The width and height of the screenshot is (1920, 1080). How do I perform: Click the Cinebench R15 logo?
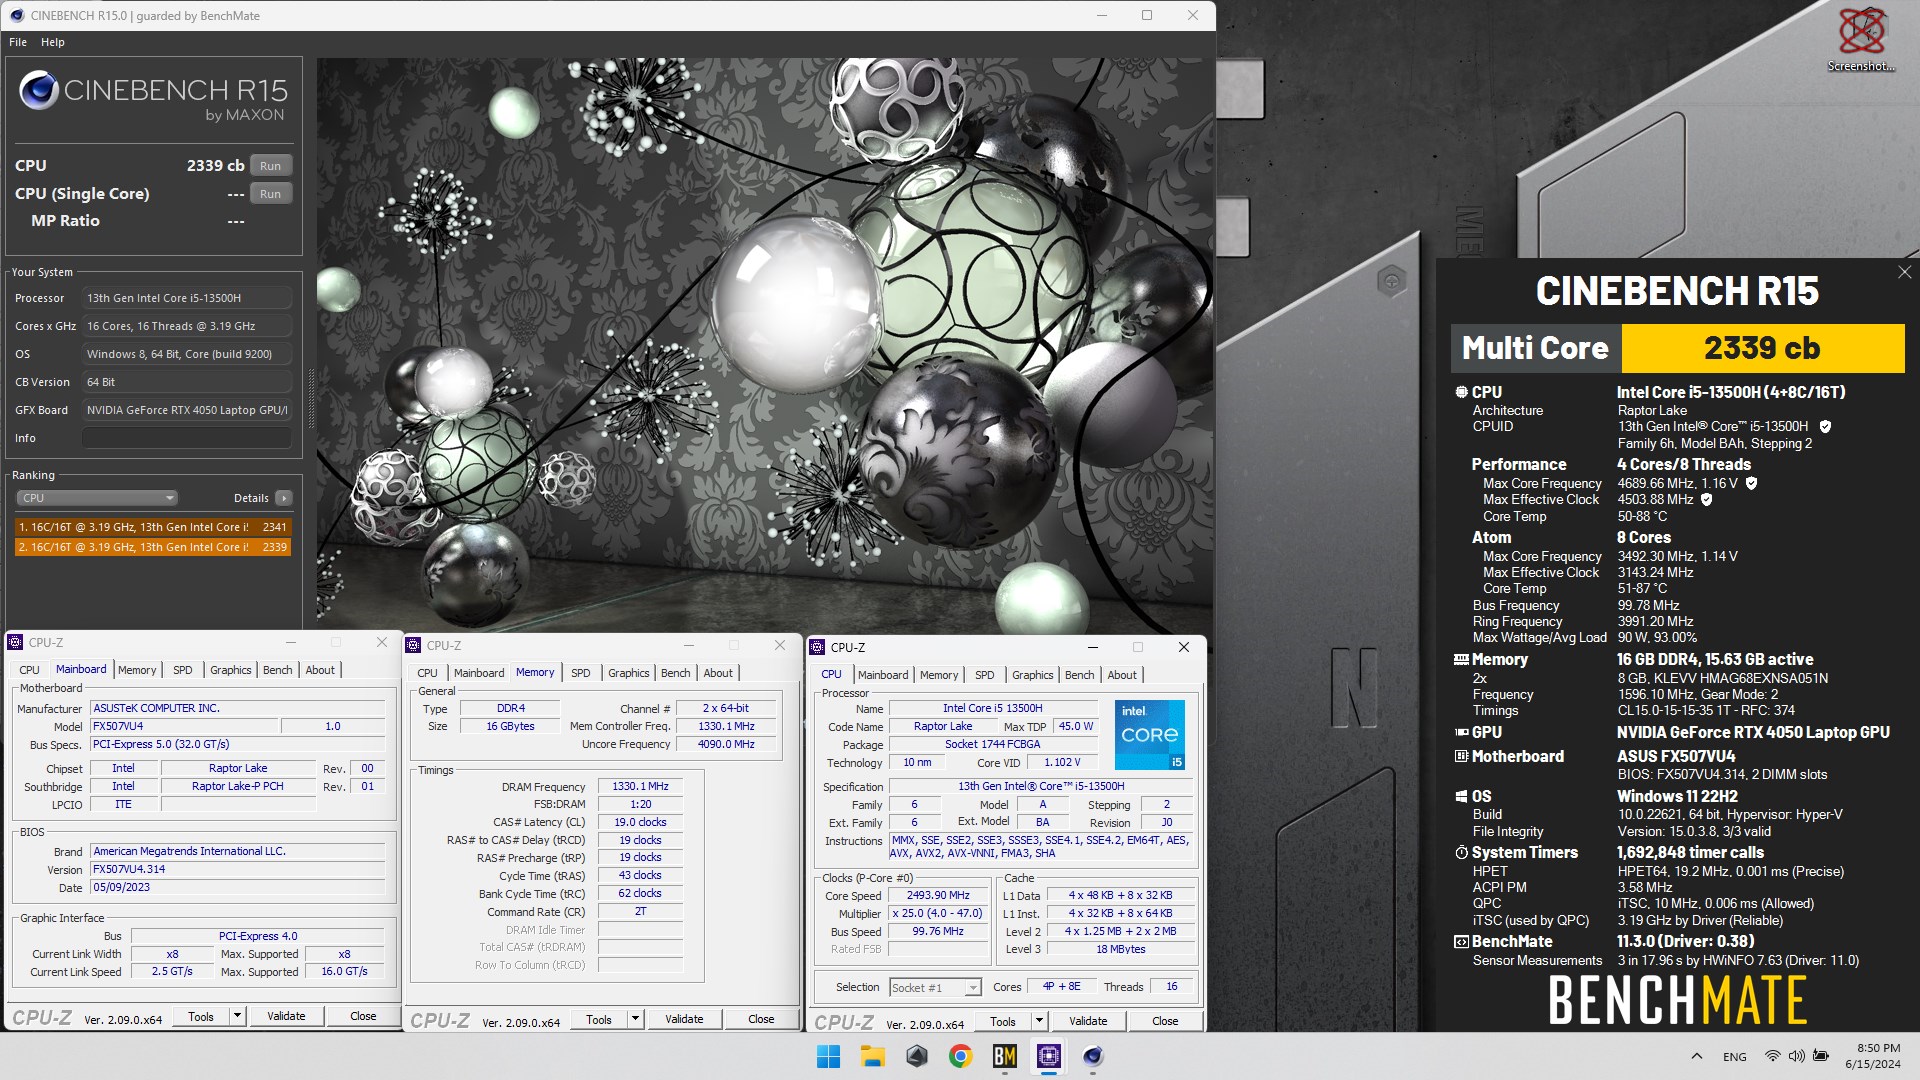[153, 97]
